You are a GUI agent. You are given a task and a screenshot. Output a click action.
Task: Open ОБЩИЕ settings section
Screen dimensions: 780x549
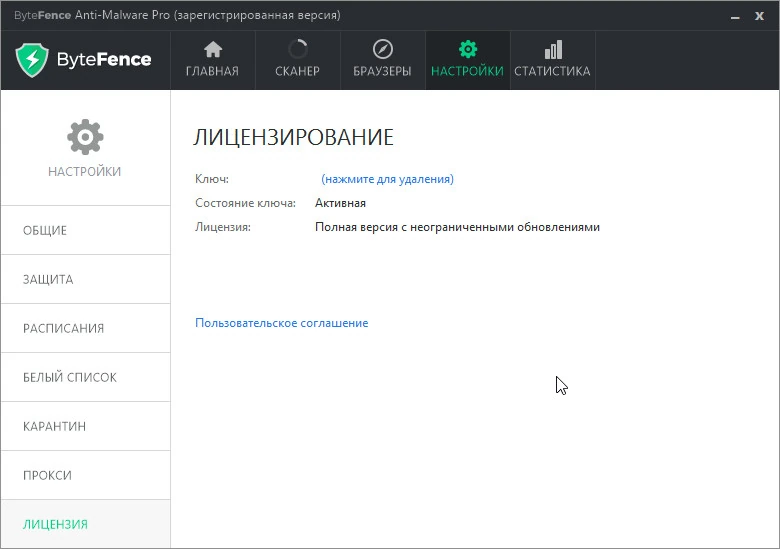(x=86, y=230)
